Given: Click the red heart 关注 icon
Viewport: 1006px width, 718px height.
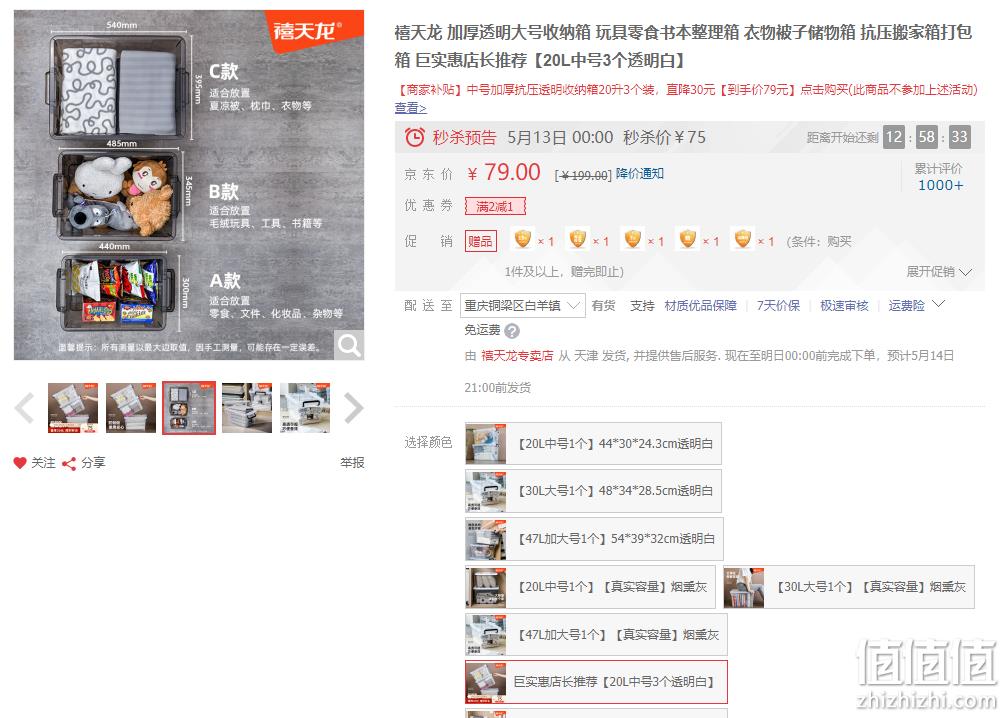Looking at the screenshot, I should coord(20,463).
